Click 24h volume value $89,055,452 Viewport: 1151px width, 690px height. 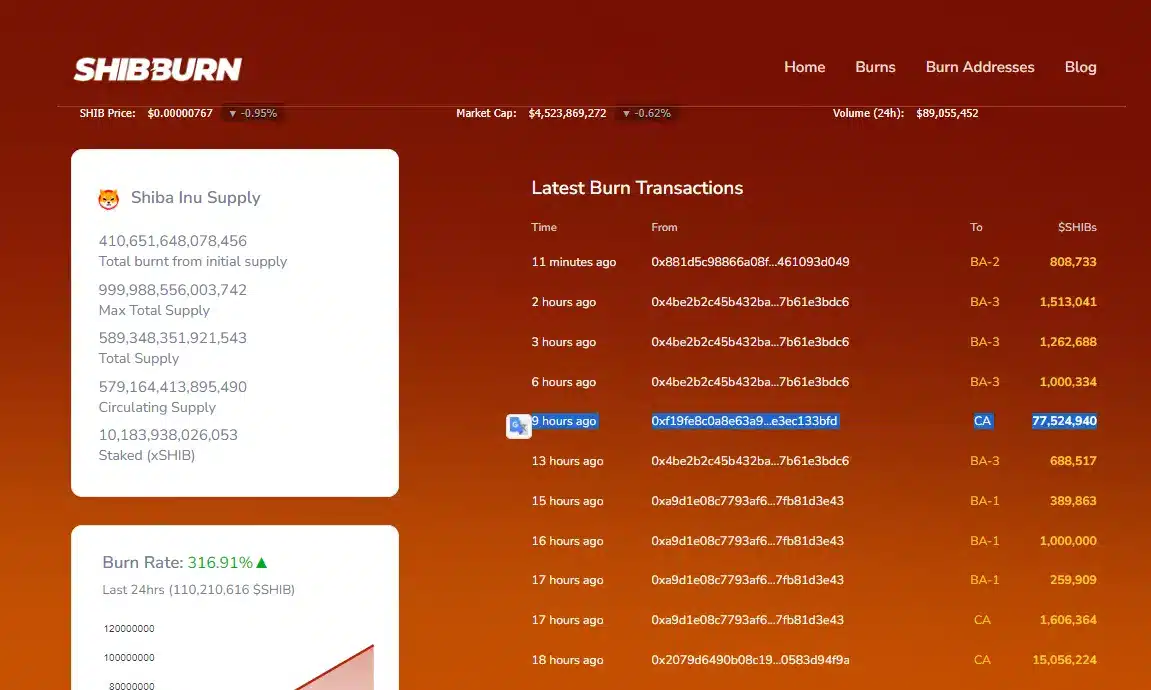tap(947, 113)
